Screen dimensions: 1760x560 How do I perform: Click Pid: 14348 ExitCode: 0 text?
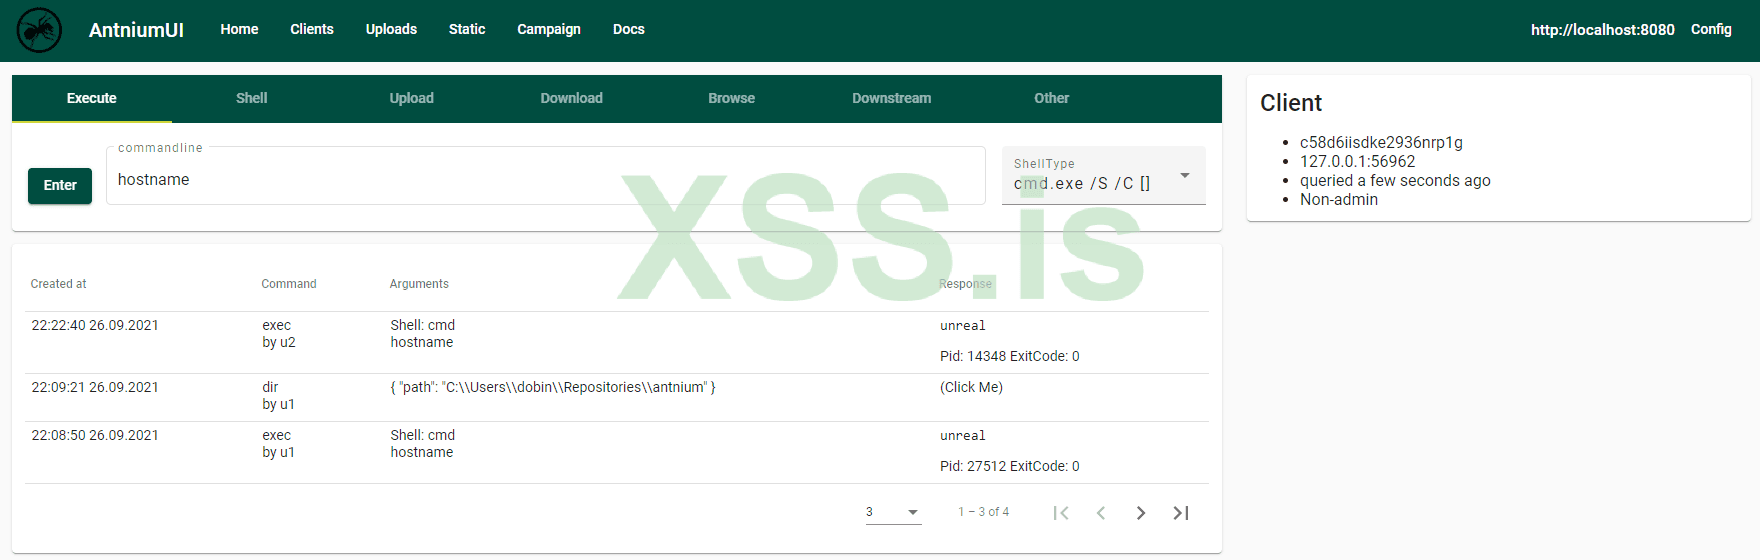tap(1010, 356)
